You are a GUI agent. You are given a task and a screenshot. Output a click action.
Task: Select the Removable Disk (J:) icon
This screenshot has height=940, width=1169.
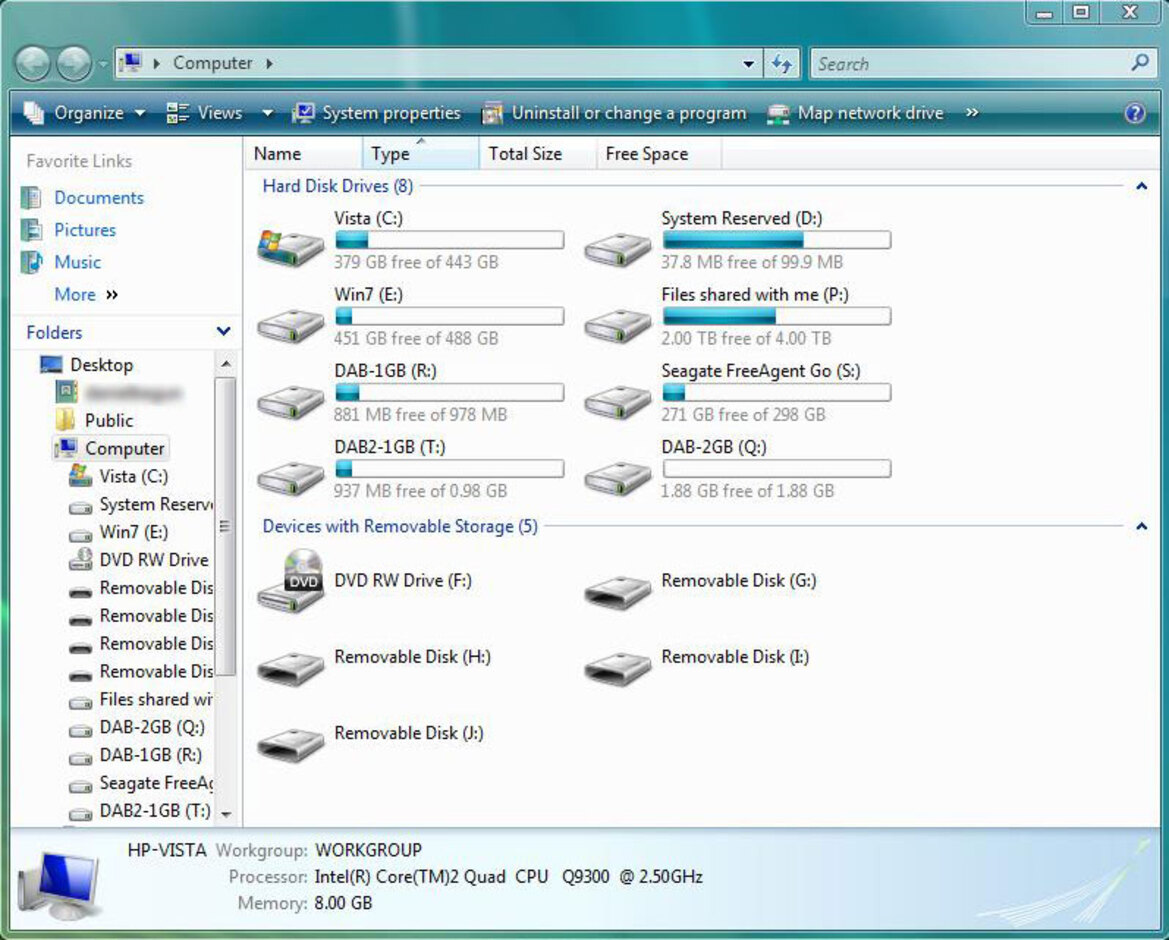pyautogui.click(x=290, y=745)
